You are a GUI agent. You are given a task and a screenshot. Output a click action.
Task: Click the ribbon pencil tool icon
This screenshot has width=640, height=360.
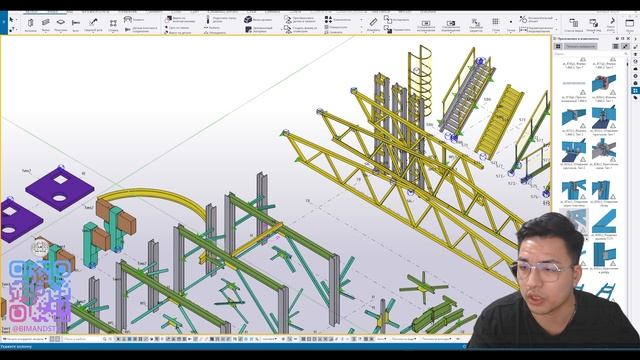click(x=373, y=22)
